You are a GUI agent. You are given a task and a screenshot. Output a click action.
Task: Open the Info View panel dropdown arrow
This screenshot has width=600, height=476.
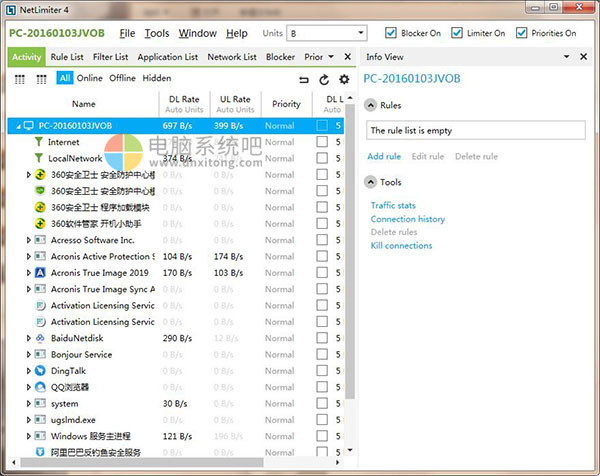pyautogui.click(x=567, y=57)
